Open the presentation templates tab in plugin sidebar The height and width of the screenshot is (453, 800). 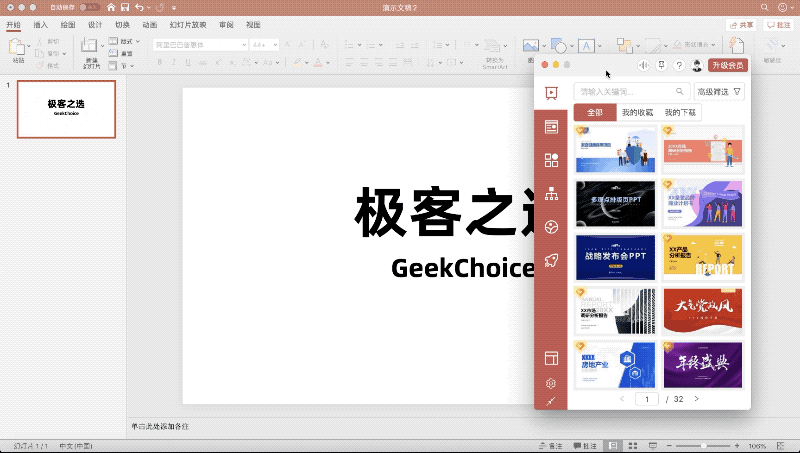point(551,93)
